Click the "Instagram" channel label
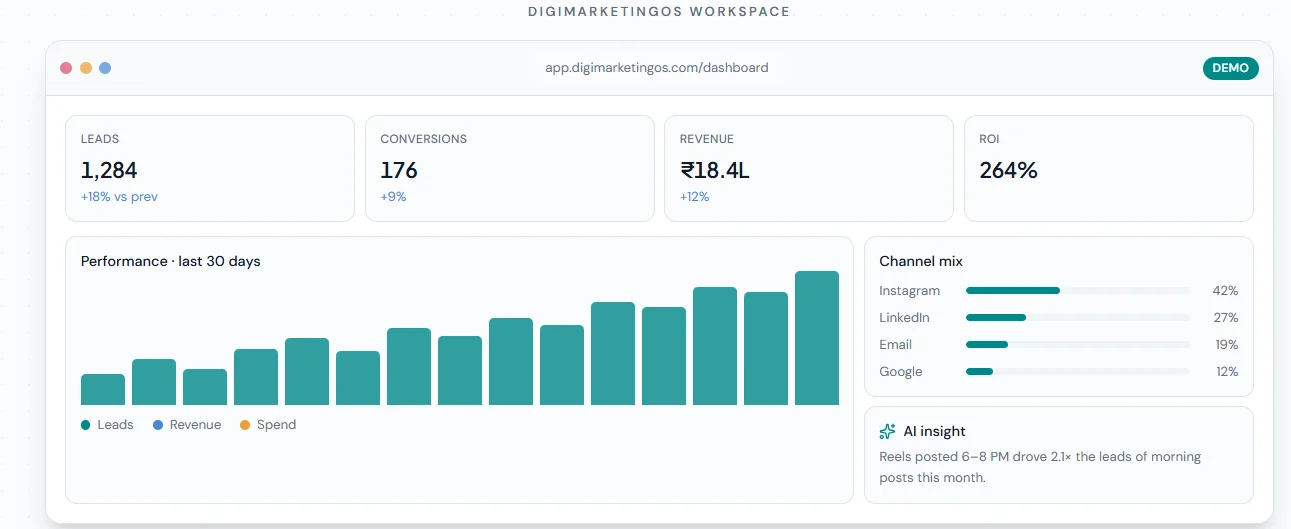1291x529 pixels. pos(910,291)
